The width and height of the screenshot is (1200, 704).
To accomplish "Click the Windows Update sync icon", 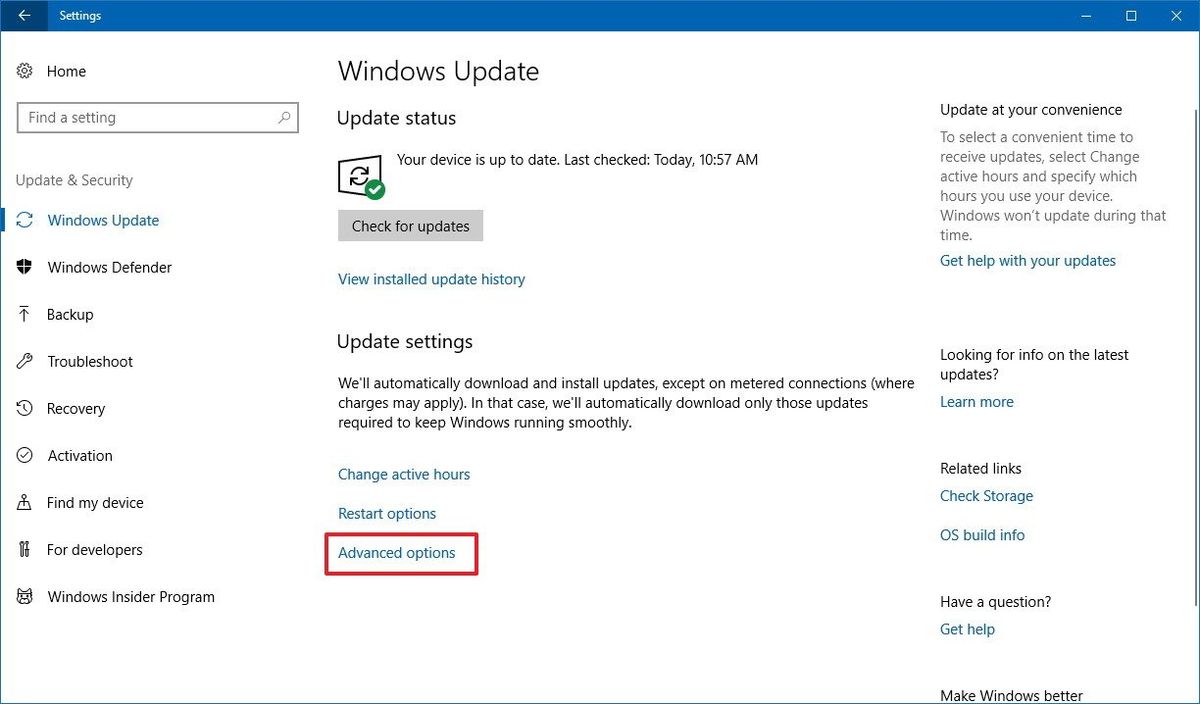I will click(24, 220).
